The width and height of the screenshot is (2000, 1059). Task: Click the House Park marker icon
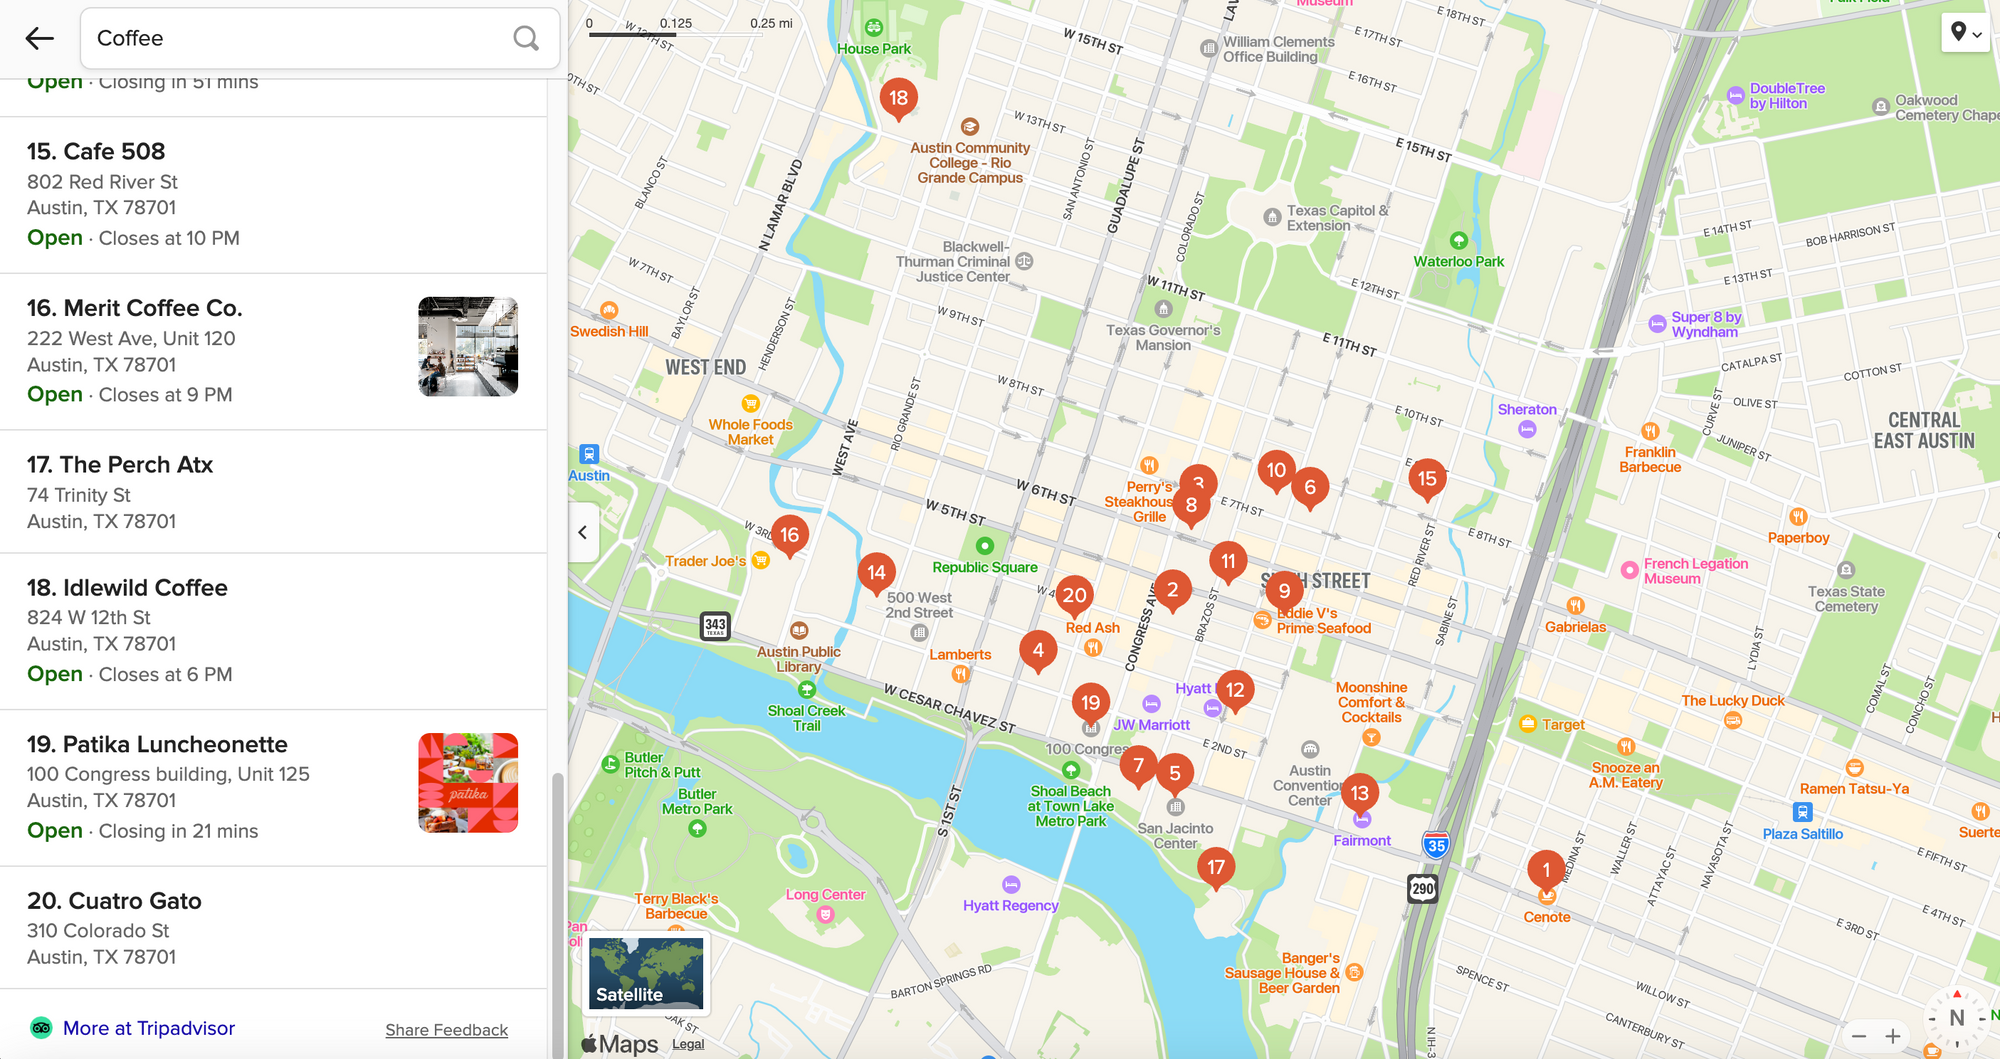pos(874,28)
